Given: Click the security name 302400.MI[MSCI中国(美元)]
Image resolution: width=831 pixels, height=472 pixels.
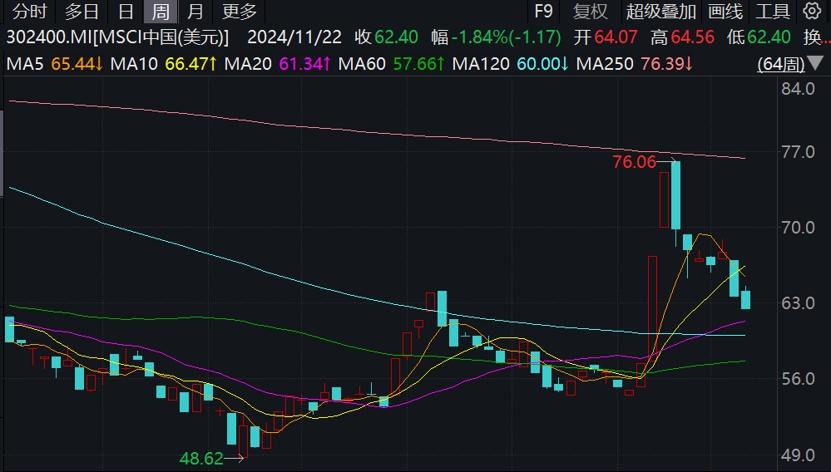Looking at the screenshot, I should point(118,37).
